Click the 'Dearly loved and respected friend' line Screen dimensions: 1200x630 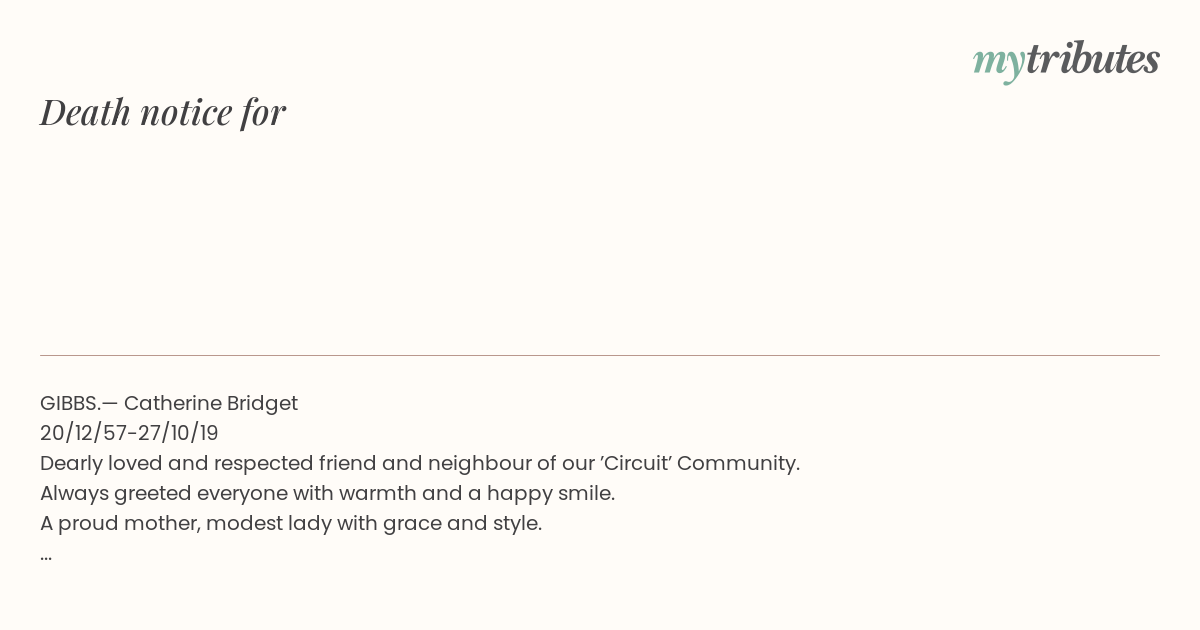420,463
